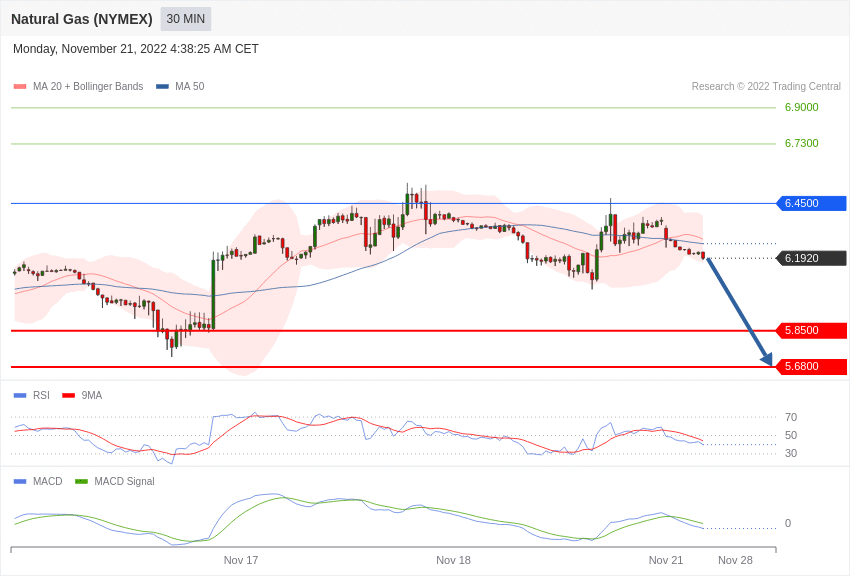The image size is (850, 576).
Task: Click the Nov 17 date axis label
Action: [241, 560]
